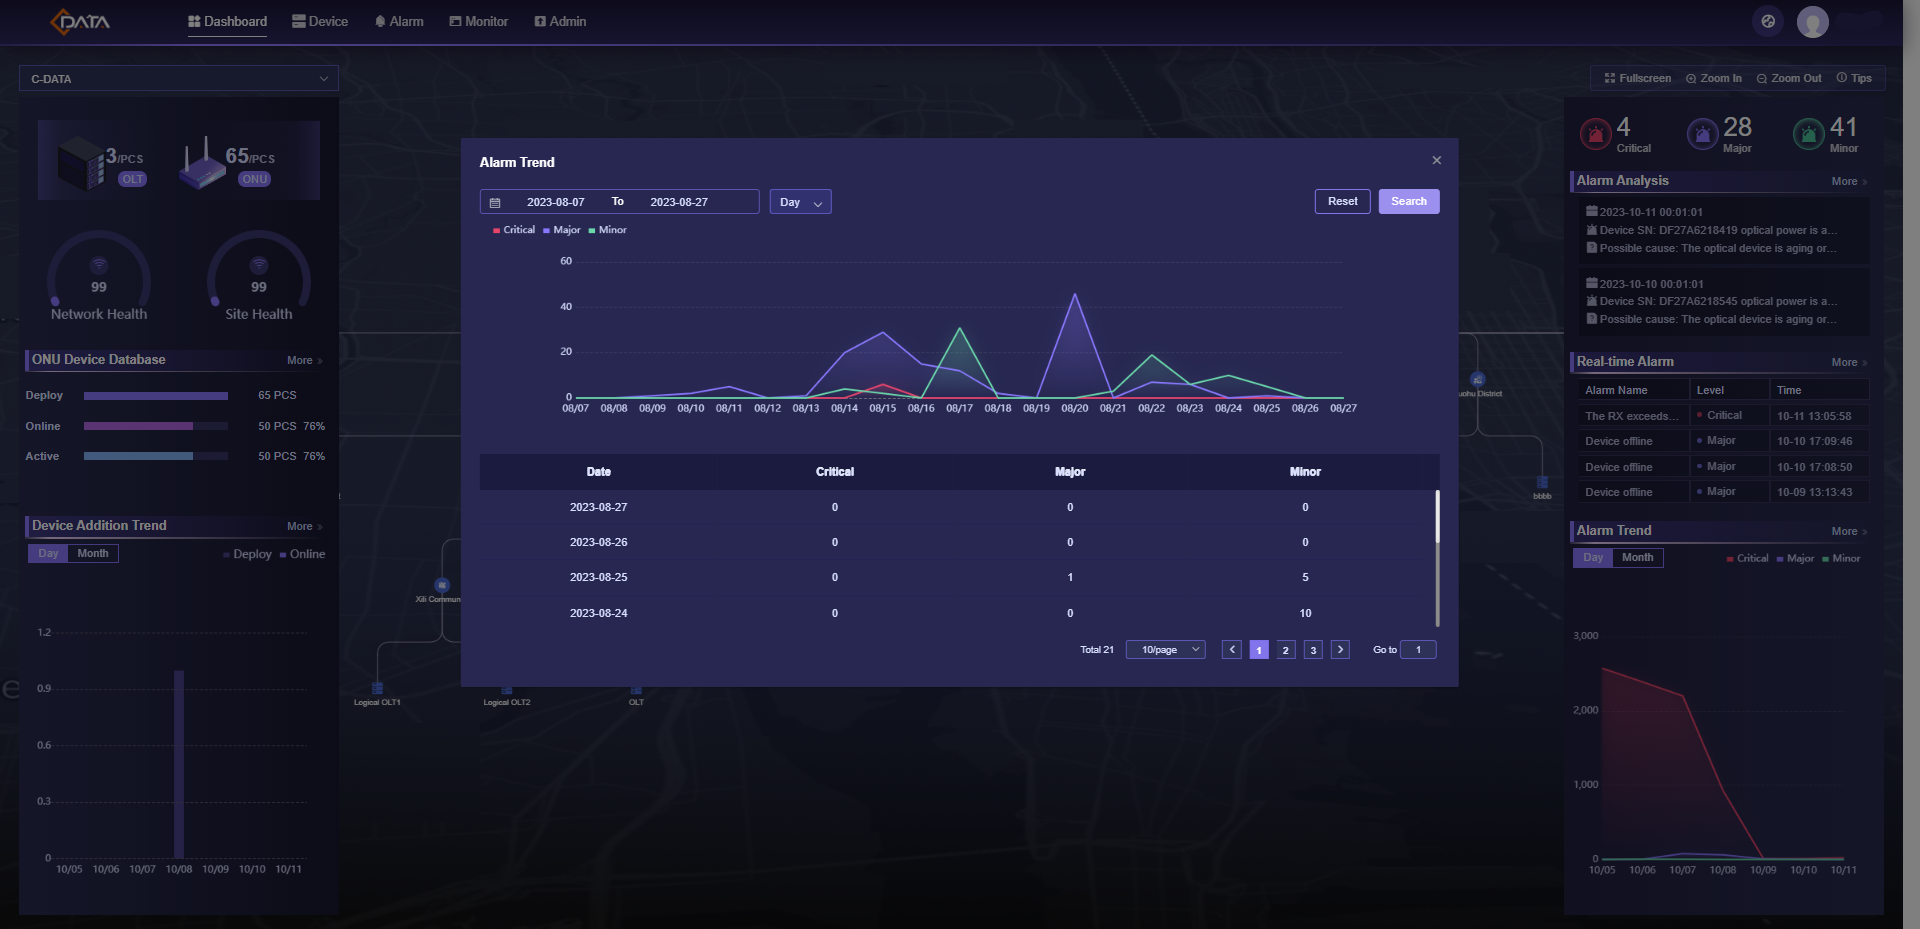The height and width of the screenshot is (929, 1920).
Task: Open the Tips info control
Action: [1854, 78]
